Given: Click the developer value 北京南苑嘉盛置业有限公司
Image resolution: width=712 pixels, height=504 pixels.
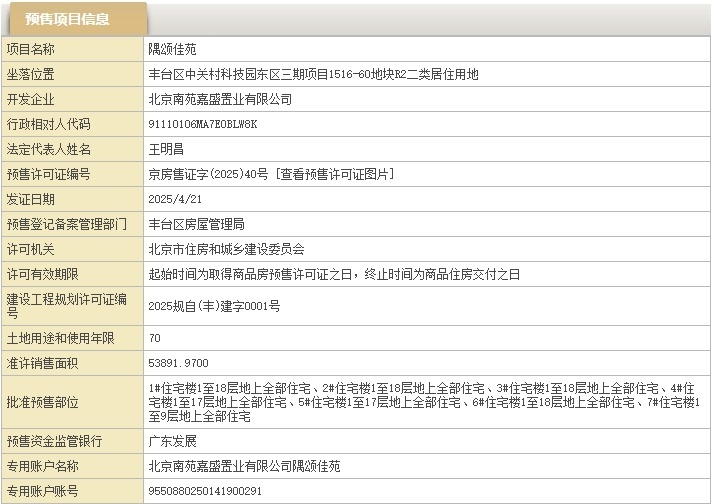Looking at the screenshot, I should pyautogui.click(x=220, y=99).
